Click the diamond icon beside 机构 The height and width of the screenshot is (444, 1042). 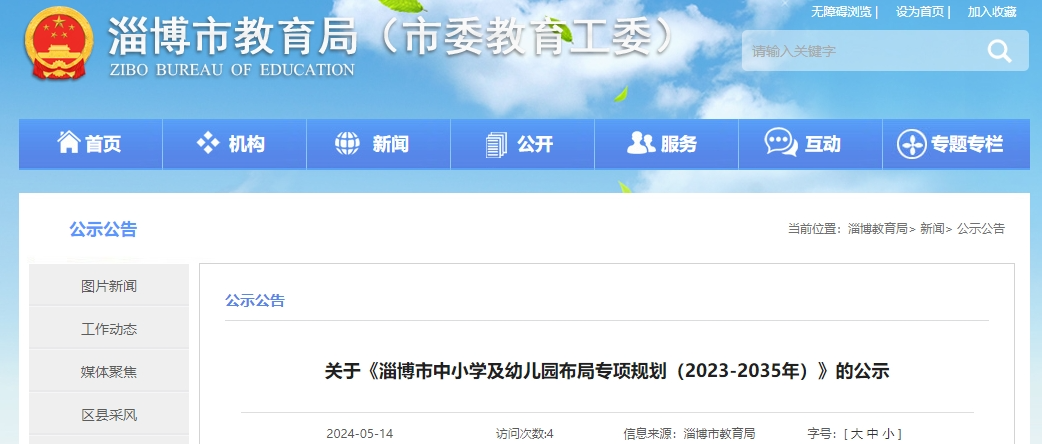coord(208,143)
